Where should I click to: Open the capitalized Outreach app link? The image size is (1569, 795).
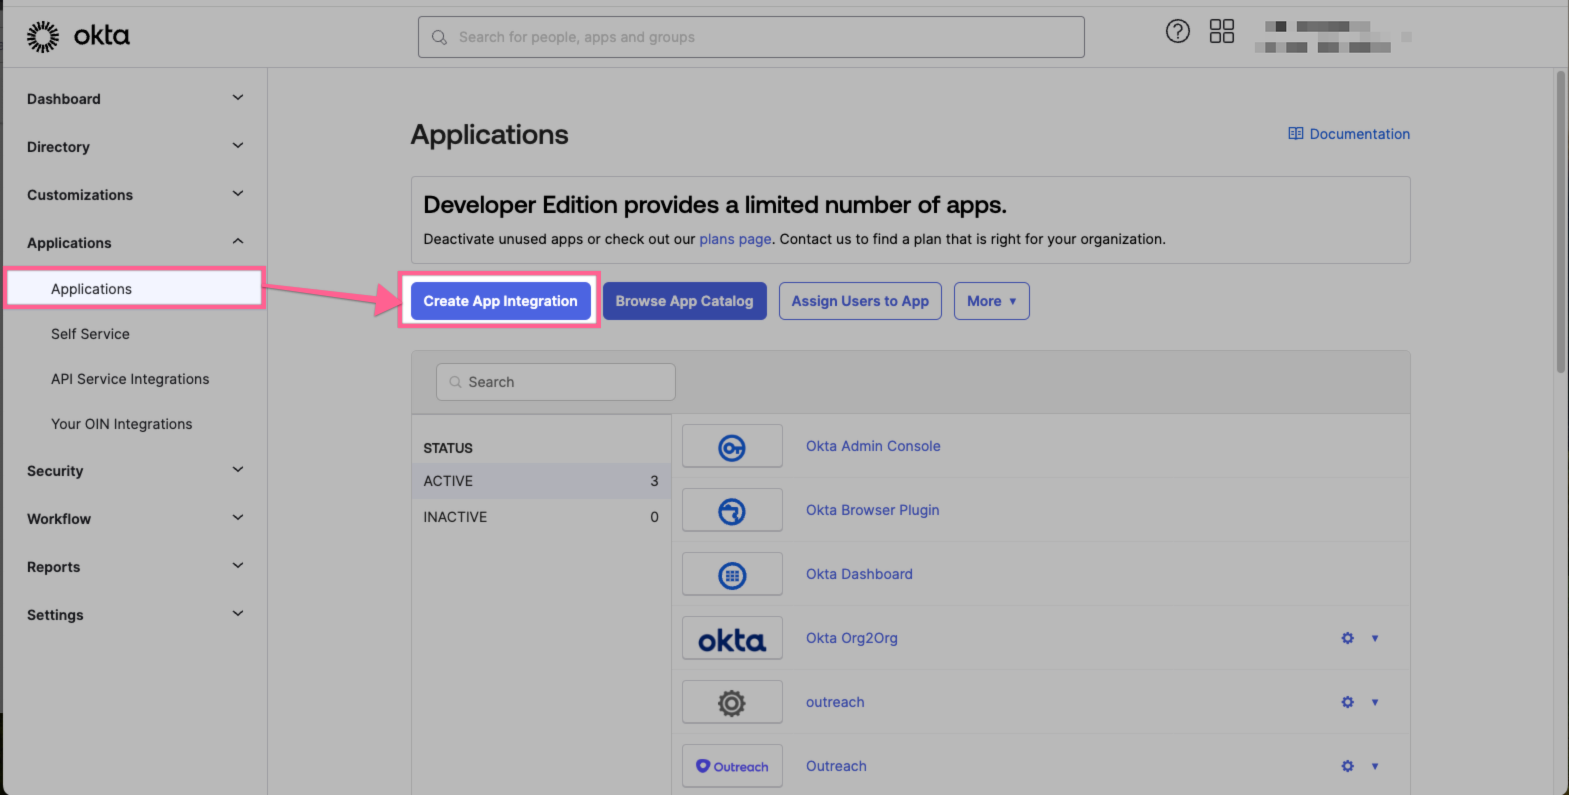tap(836, 766)
